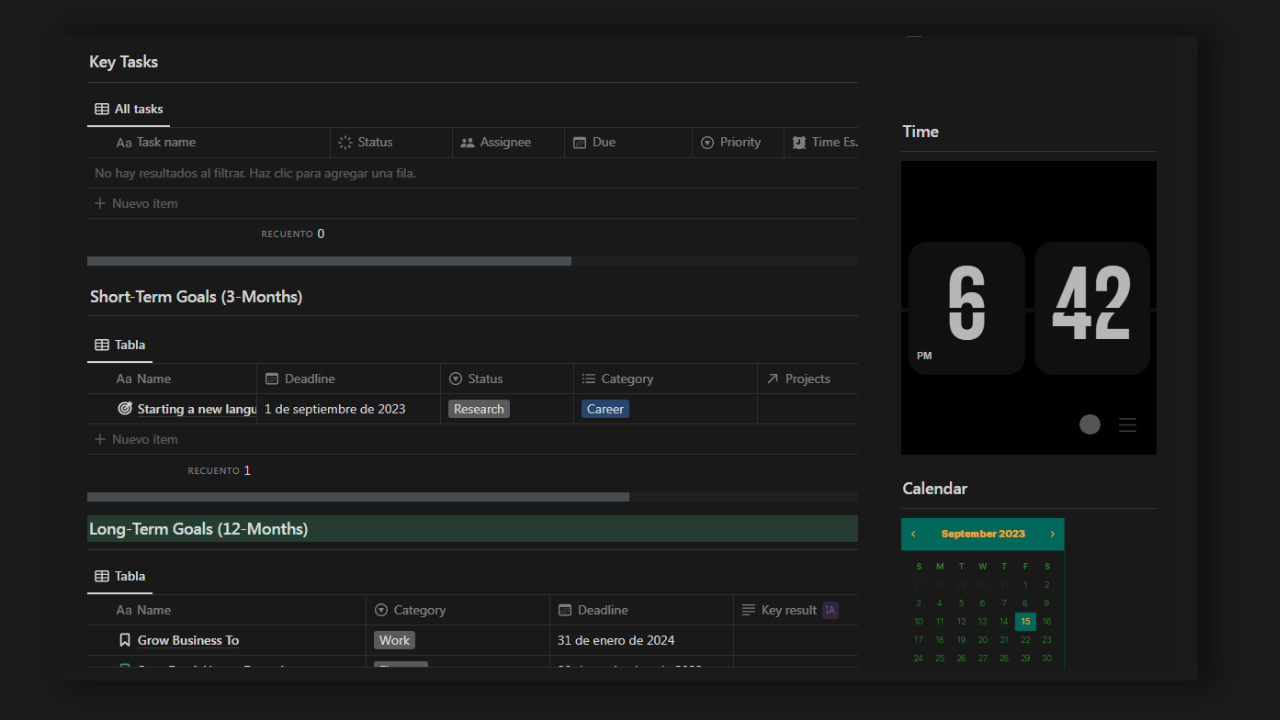Select the Tabla tab under Long-Term Goals
Viewport: 1280px width, 720px height.
tap(120, 576)
